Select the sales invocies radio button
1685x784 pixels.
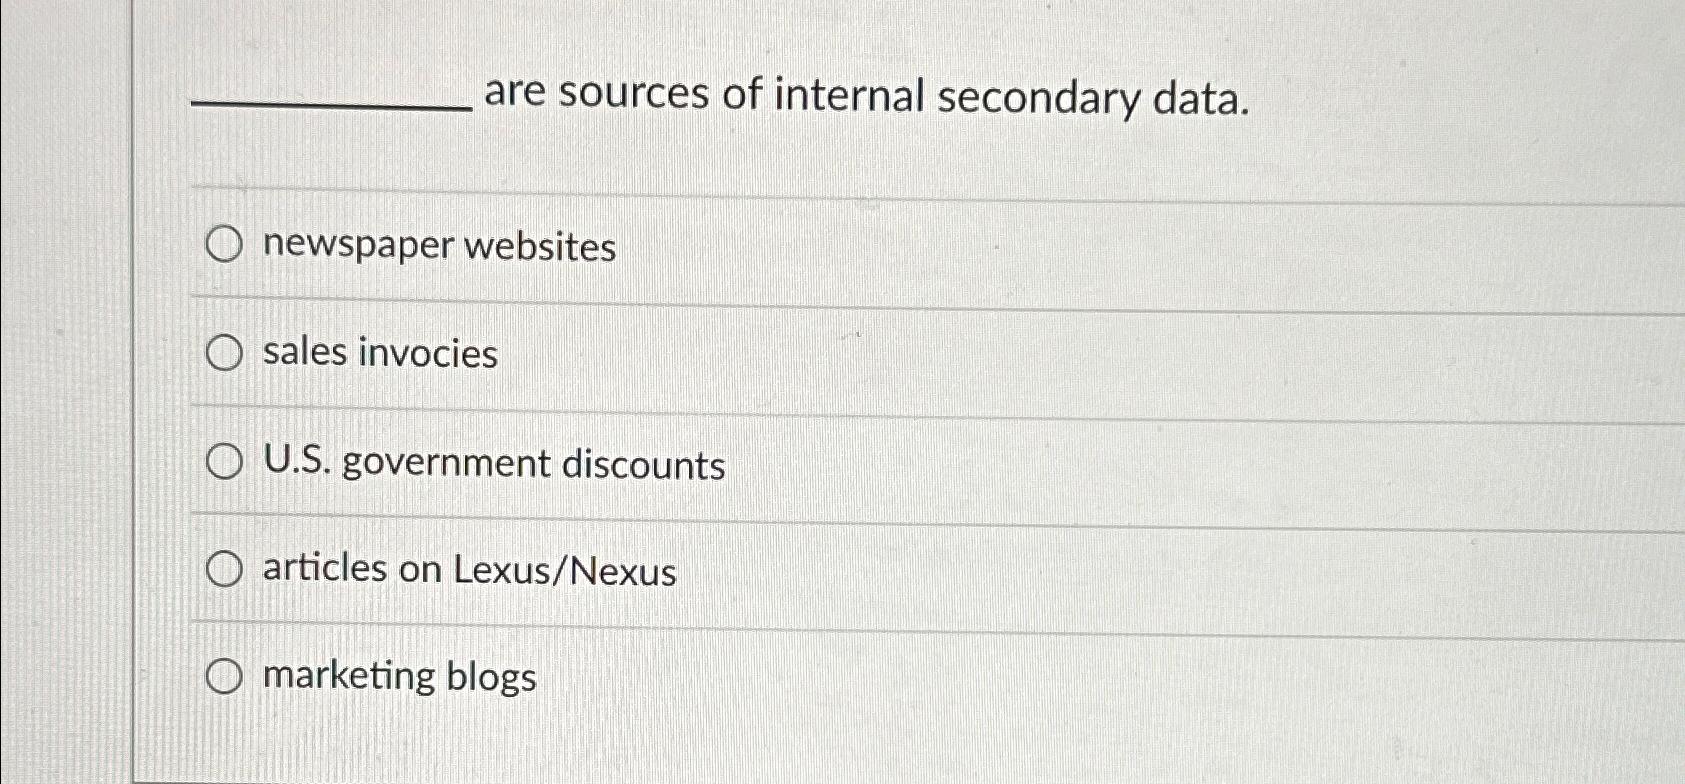click(x=224, y=352)
